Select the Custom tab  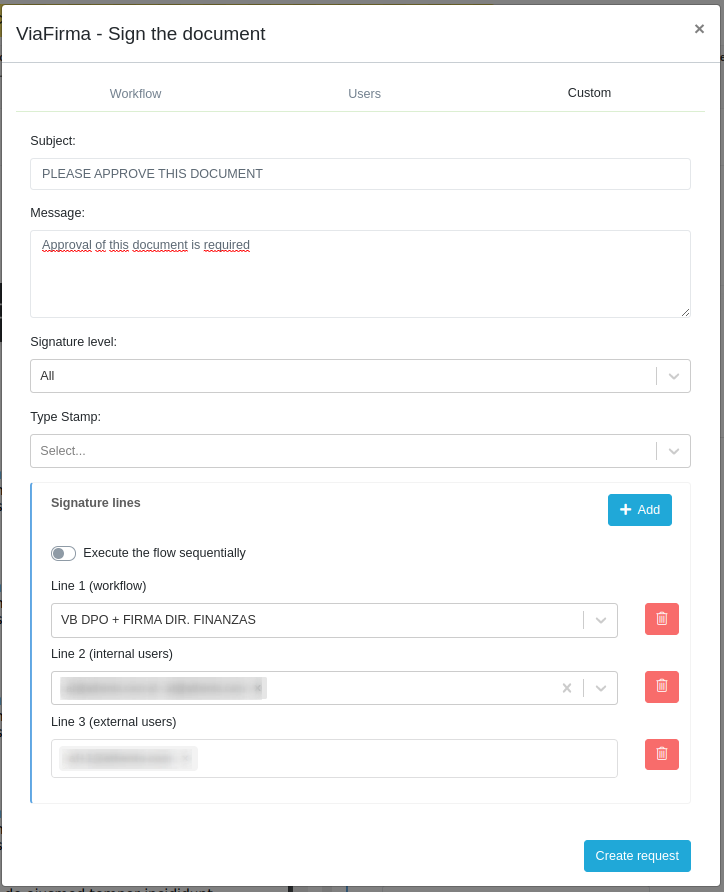[589, 93]
